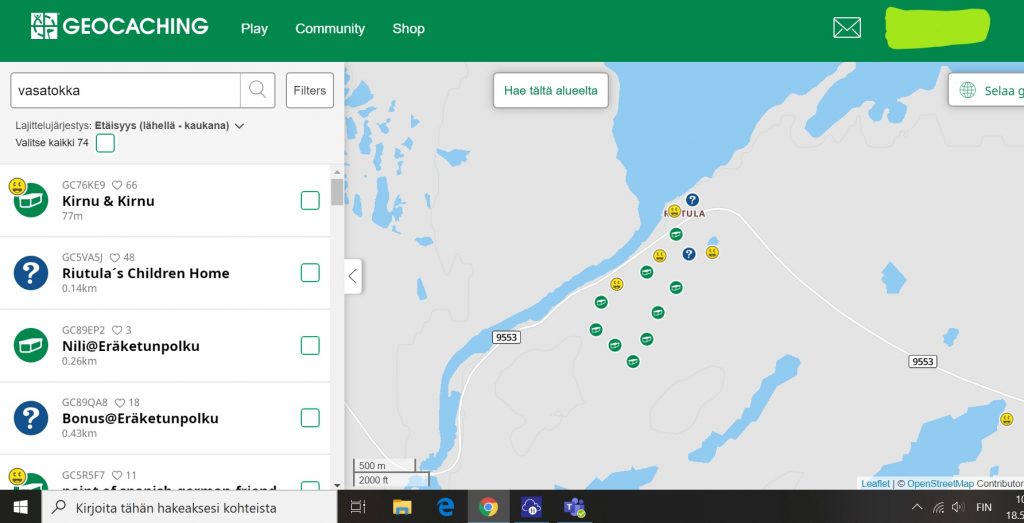The image size is (1024, 523).
Task: Click the Geocaching logo in the header
Action: [120, 27]
